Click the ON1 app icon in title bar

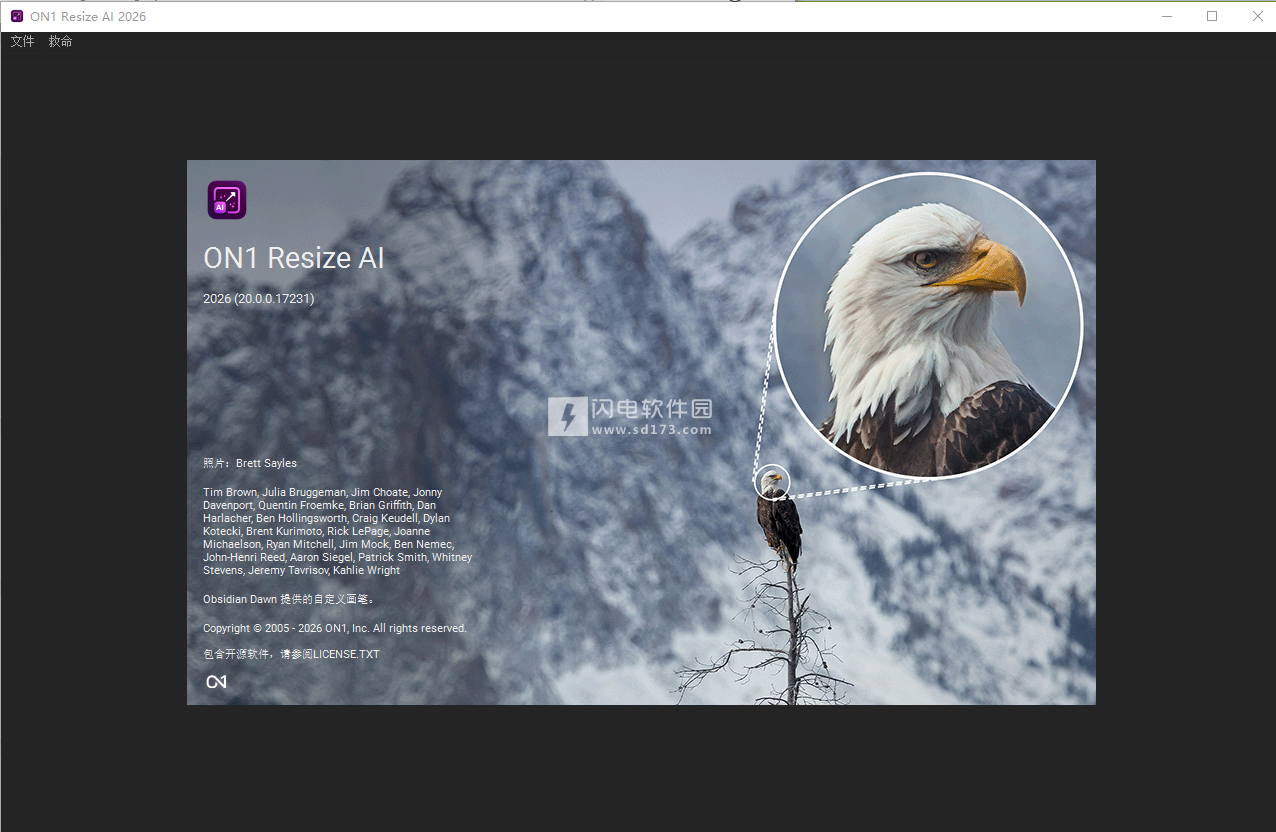point(17,16)
